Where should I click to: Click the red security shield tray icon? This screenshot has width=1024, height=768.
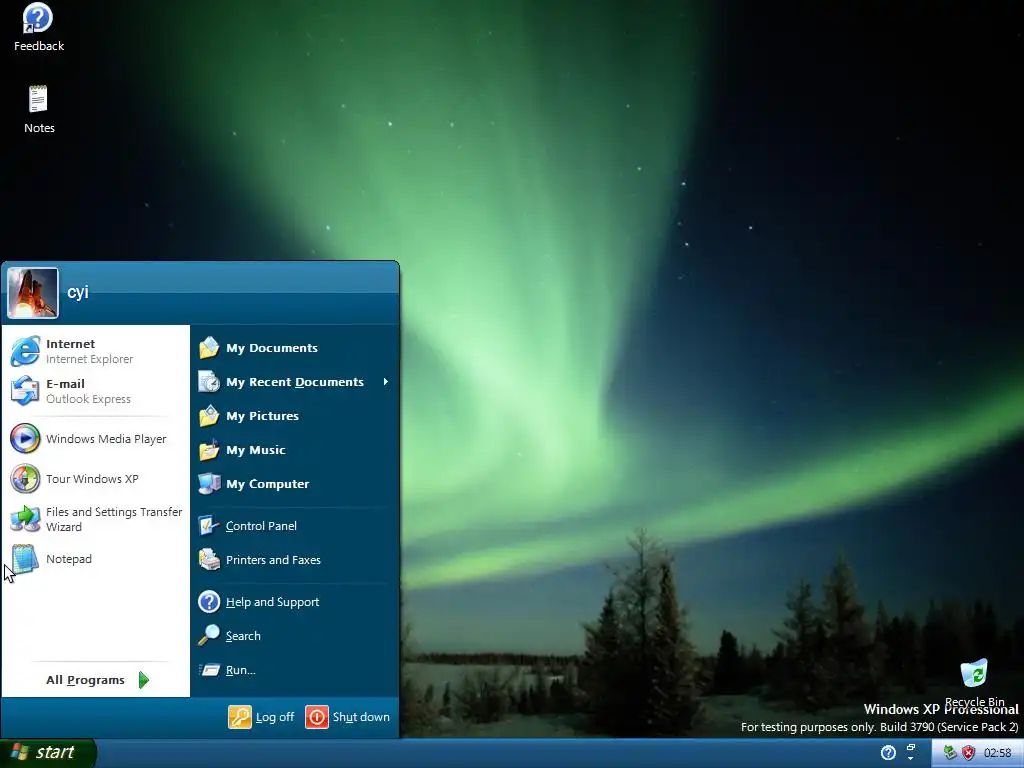[968, 753]
